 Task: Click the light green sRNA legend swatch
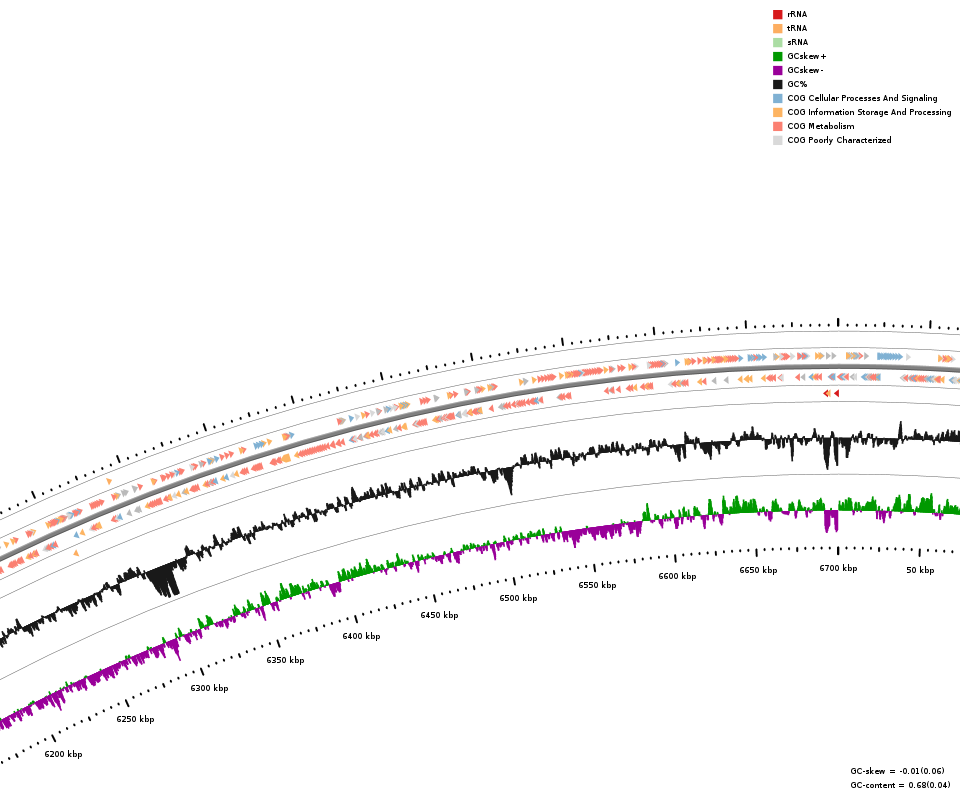click(x=777, y=43)
